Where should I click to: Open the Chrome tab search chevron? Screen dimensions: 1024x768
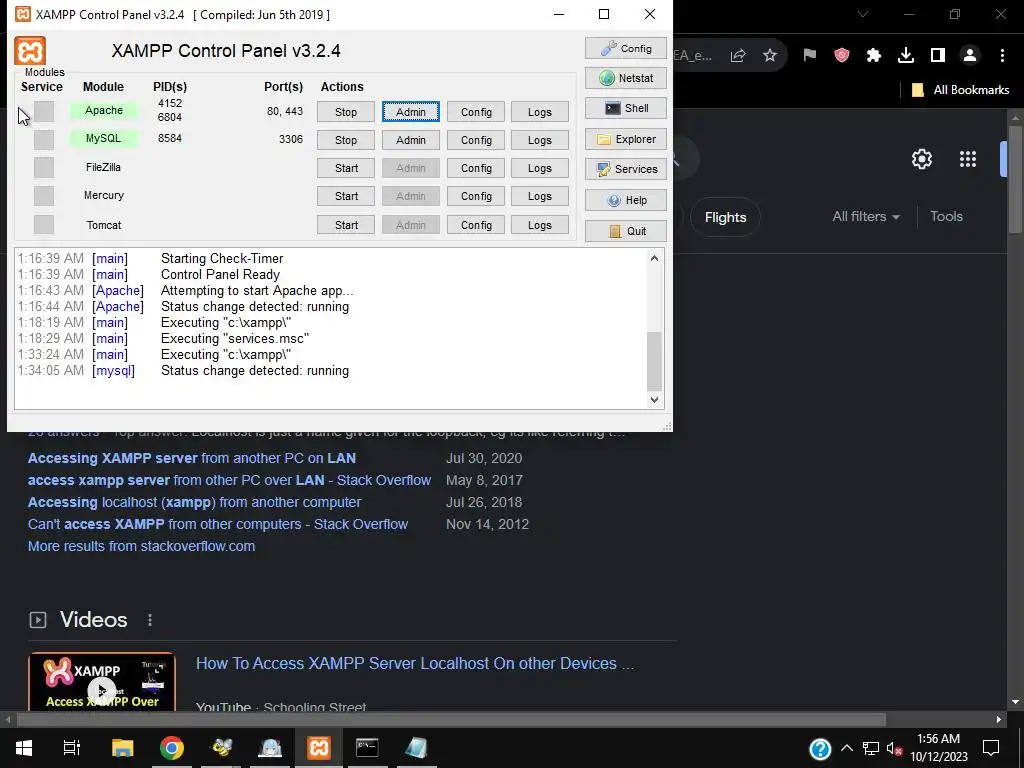click(x=863, y=14)
